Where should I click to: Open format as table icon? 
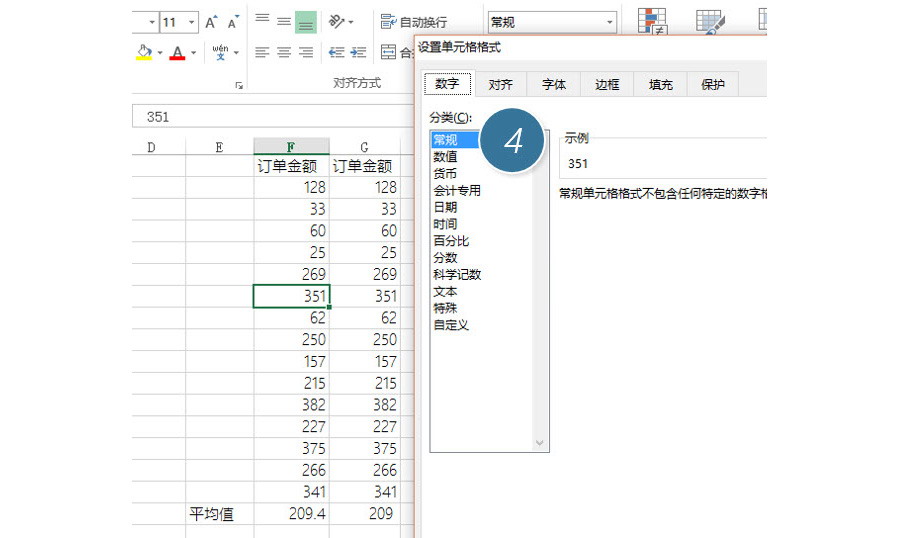pos(710,22)
